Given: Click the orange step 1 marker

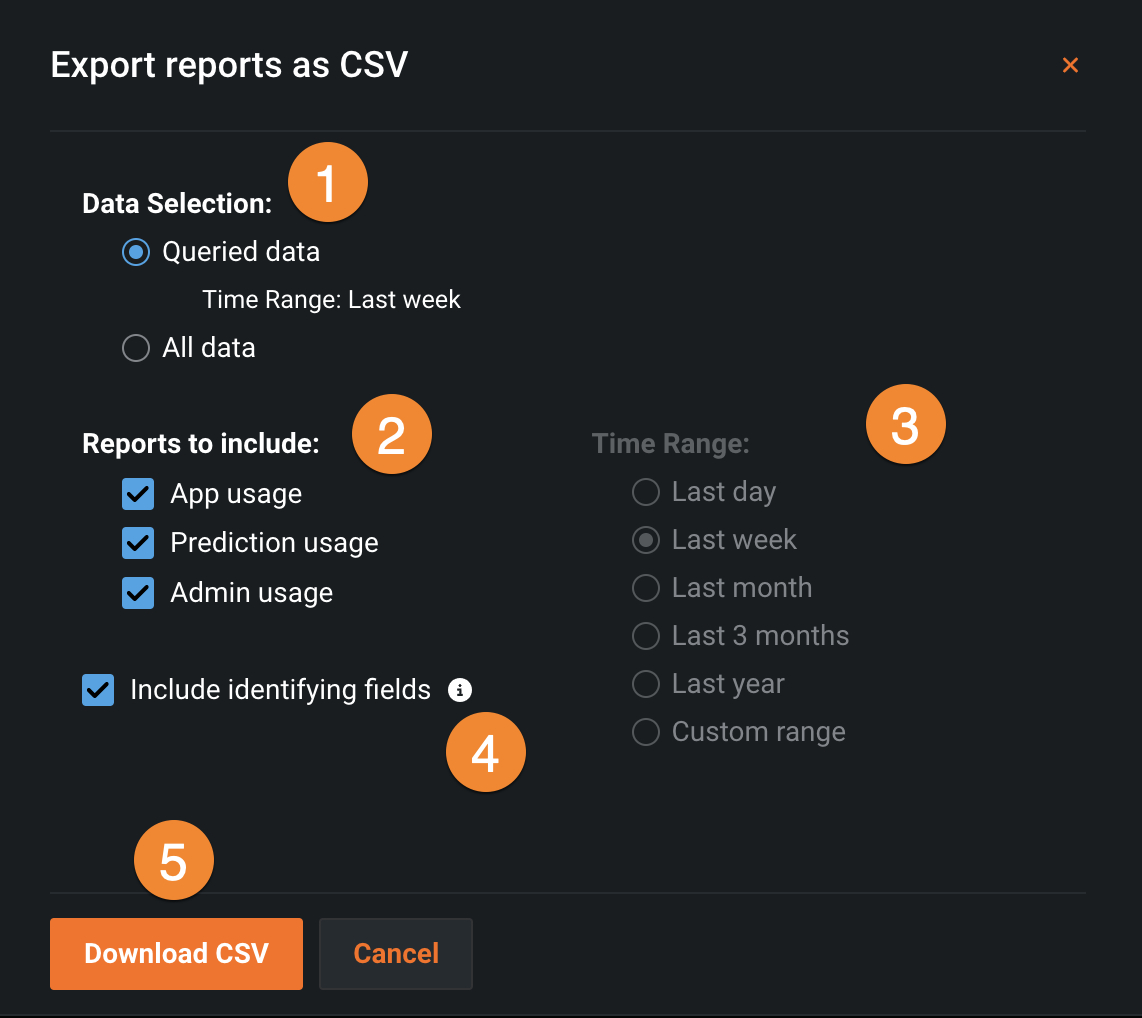Looking at the screenshot, I should click(328, 183).
